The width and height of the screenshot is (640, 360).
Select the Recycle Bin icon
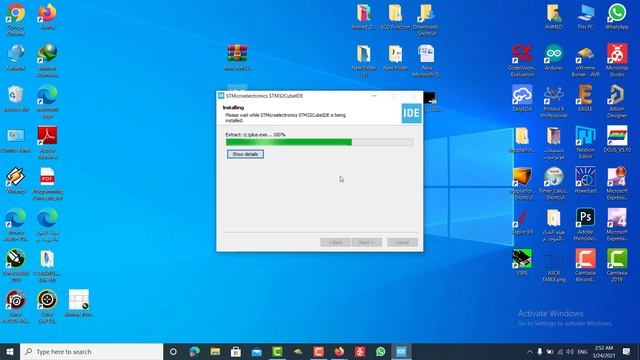[x=16, y=98]
